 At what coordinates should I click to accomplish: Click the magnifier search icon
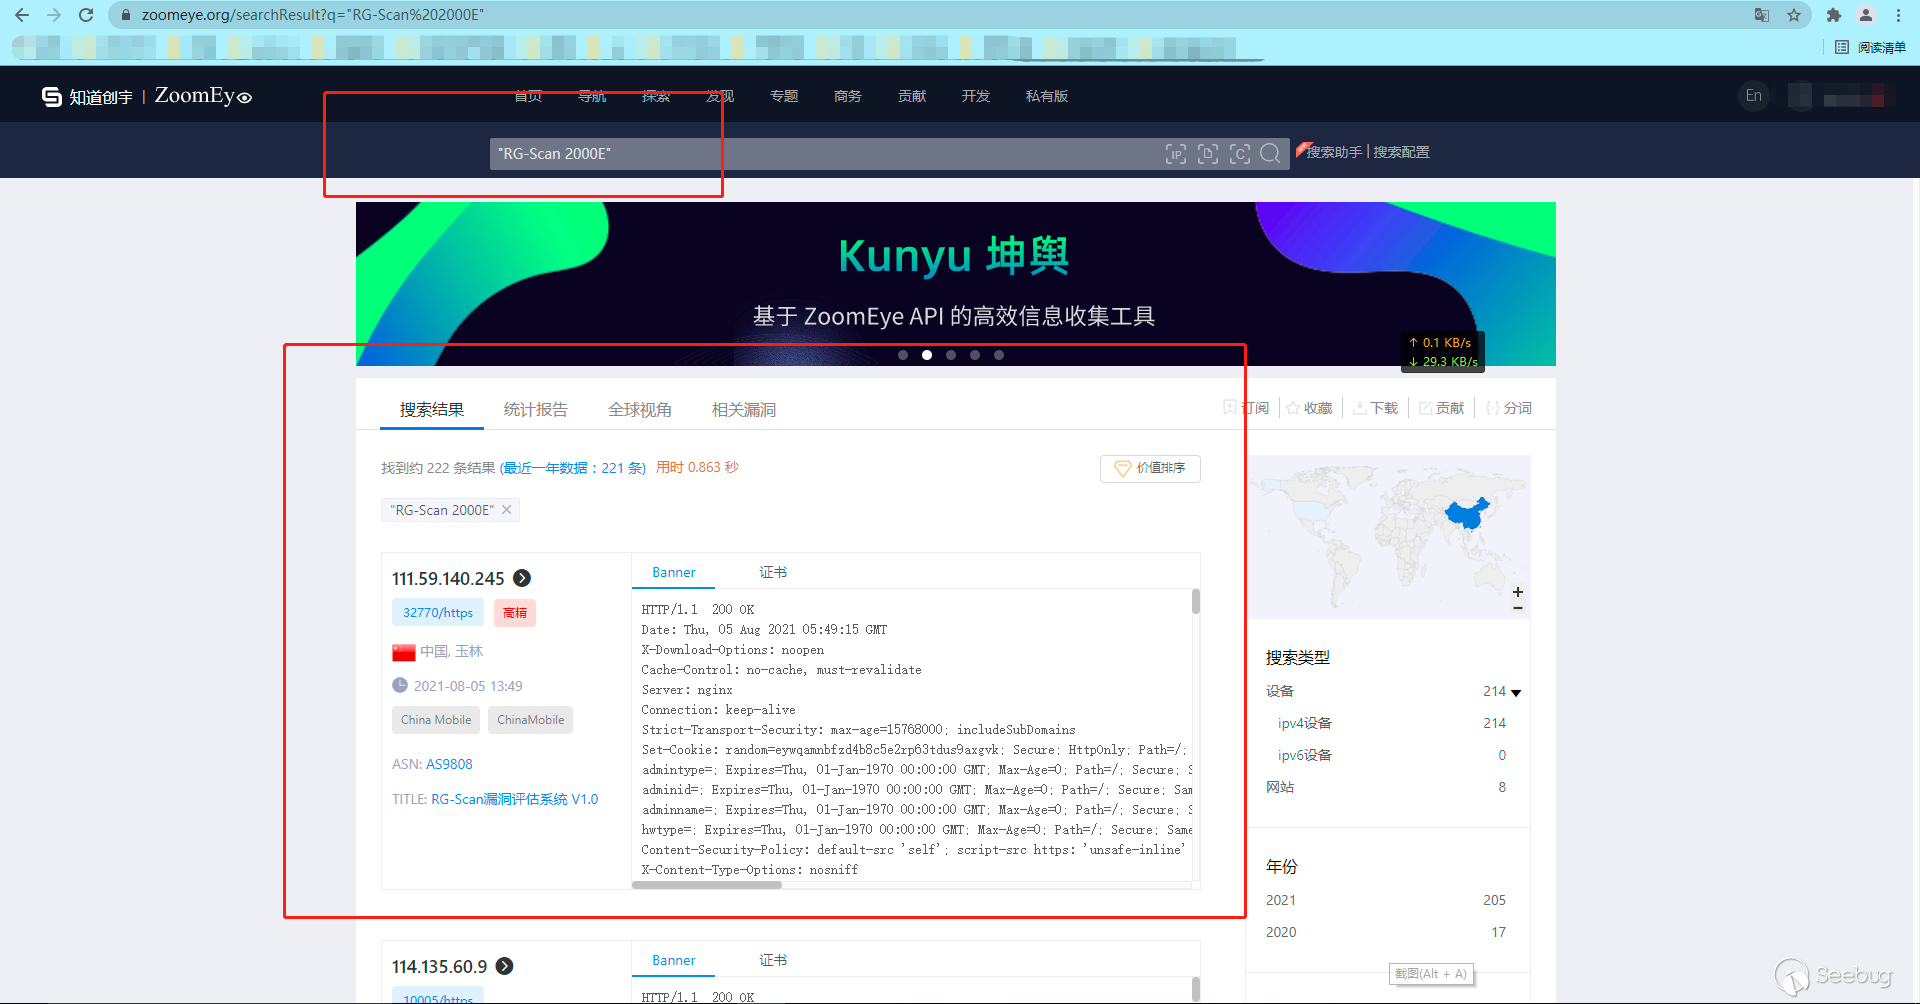1270,154
